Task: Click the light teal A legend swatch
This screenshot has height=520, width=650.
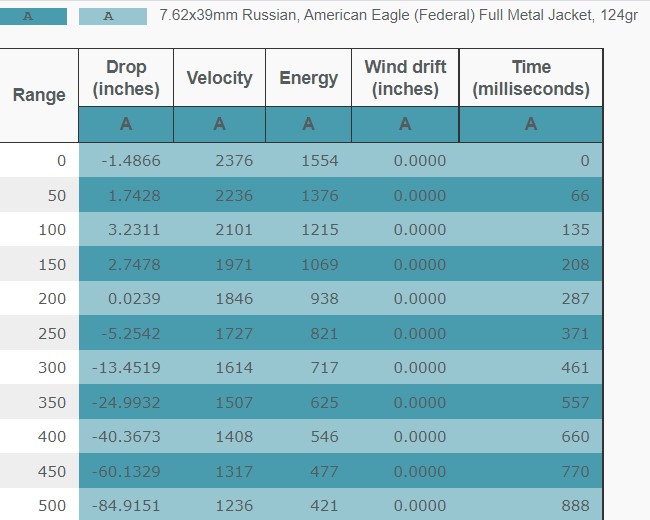Action: 113,17
